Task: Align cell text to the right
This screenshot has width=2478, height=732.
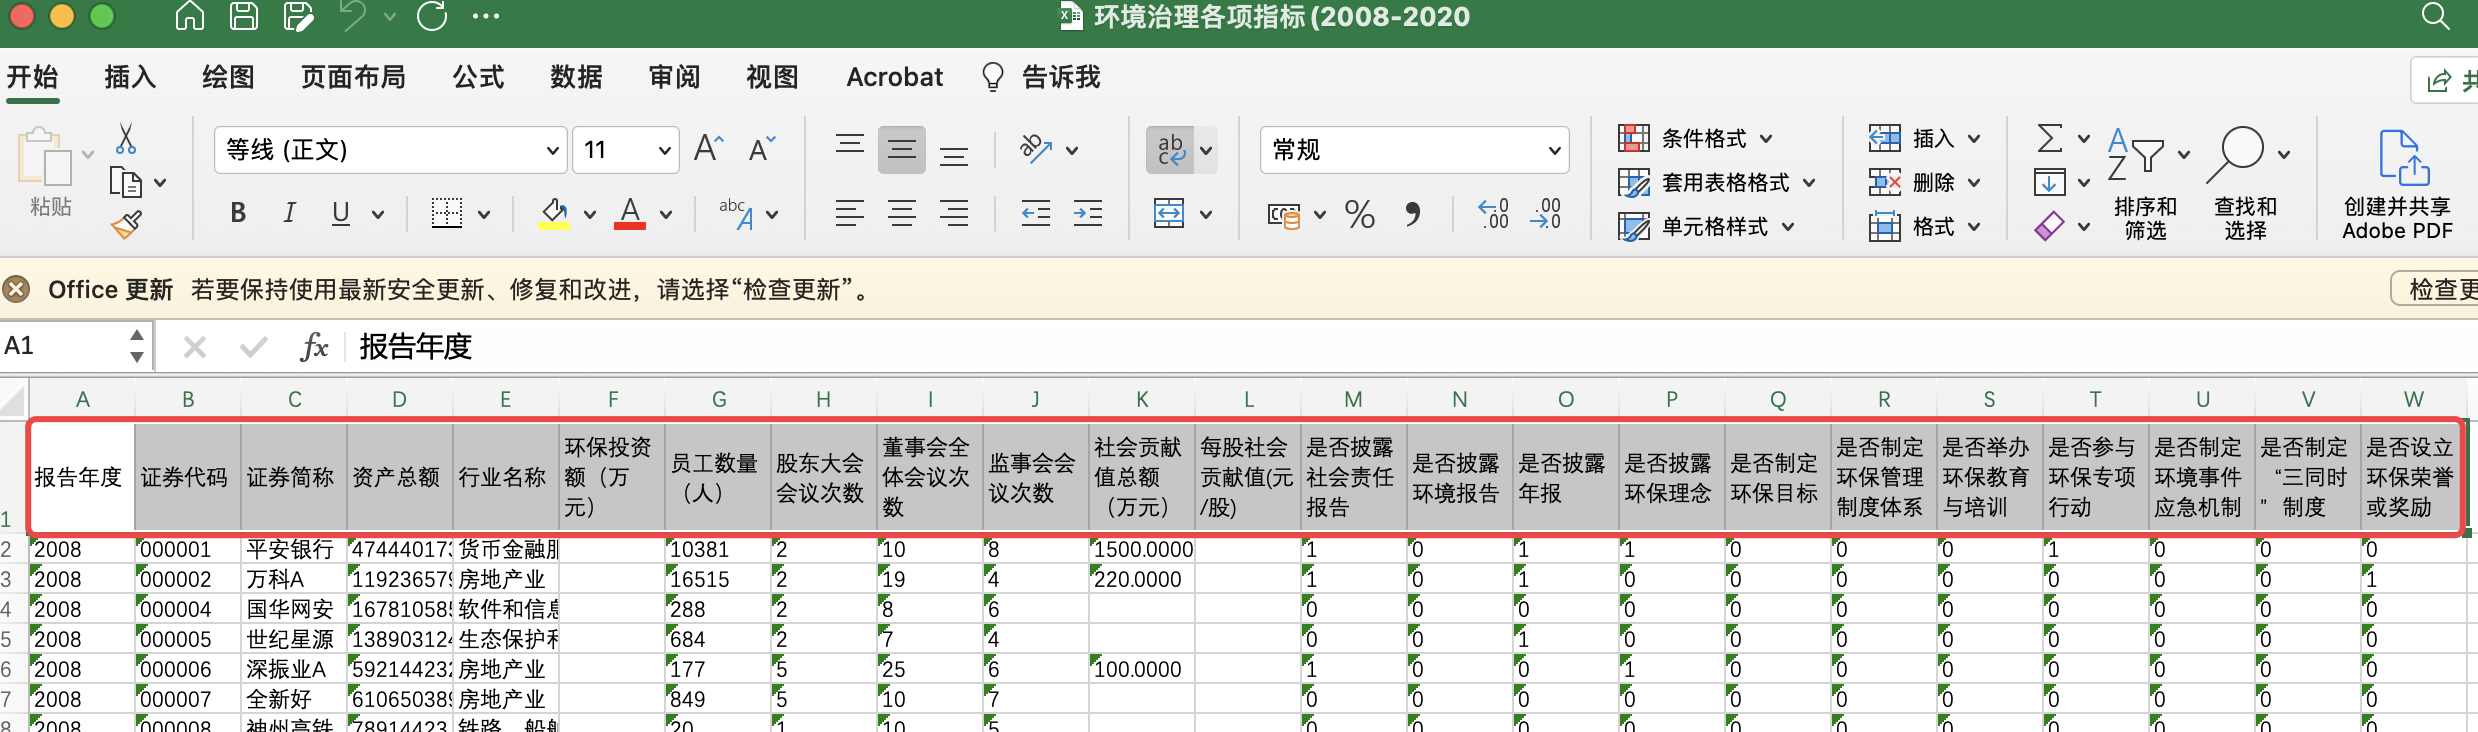Action: pos(954,213)
